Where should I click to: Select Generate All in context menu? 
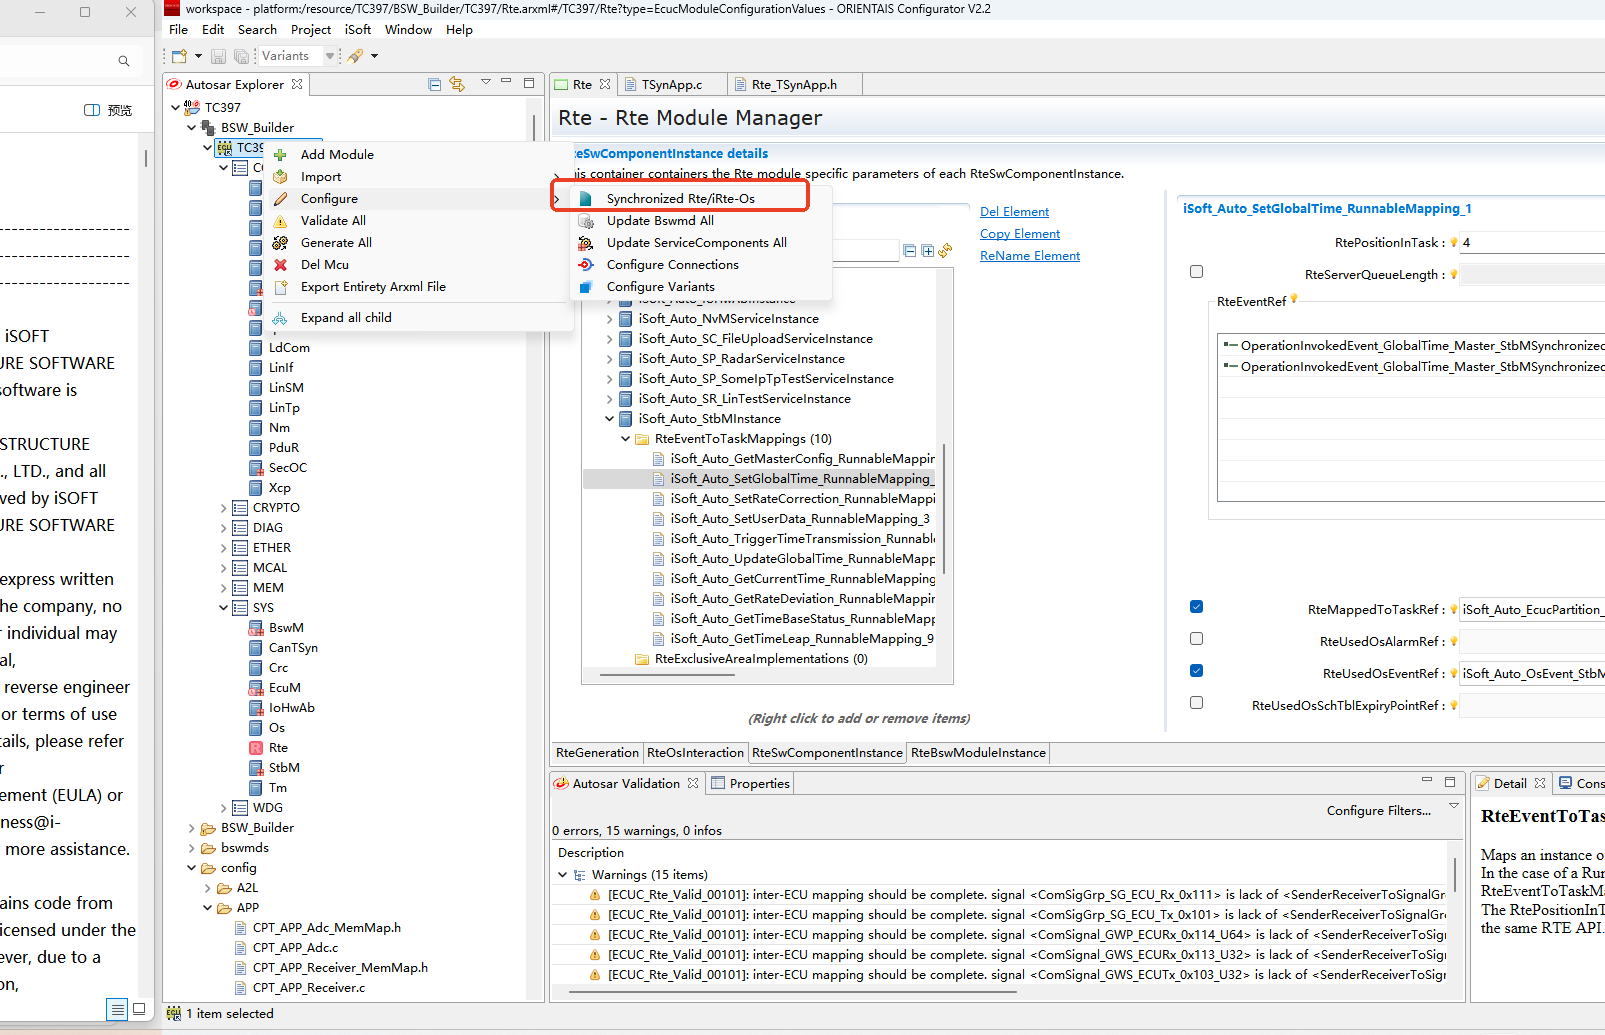pos(336,243)
